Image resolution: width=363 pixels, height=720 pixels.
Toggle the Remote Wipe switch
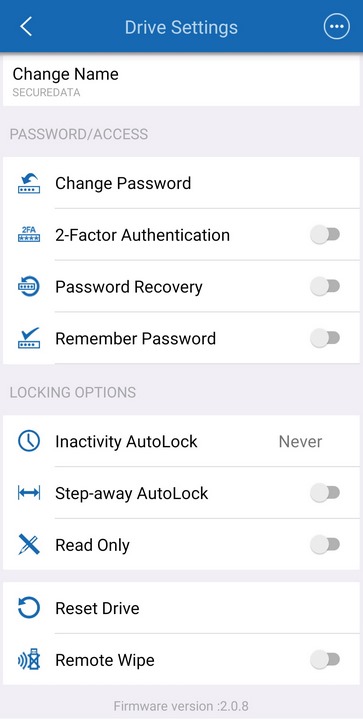(325, 660)
